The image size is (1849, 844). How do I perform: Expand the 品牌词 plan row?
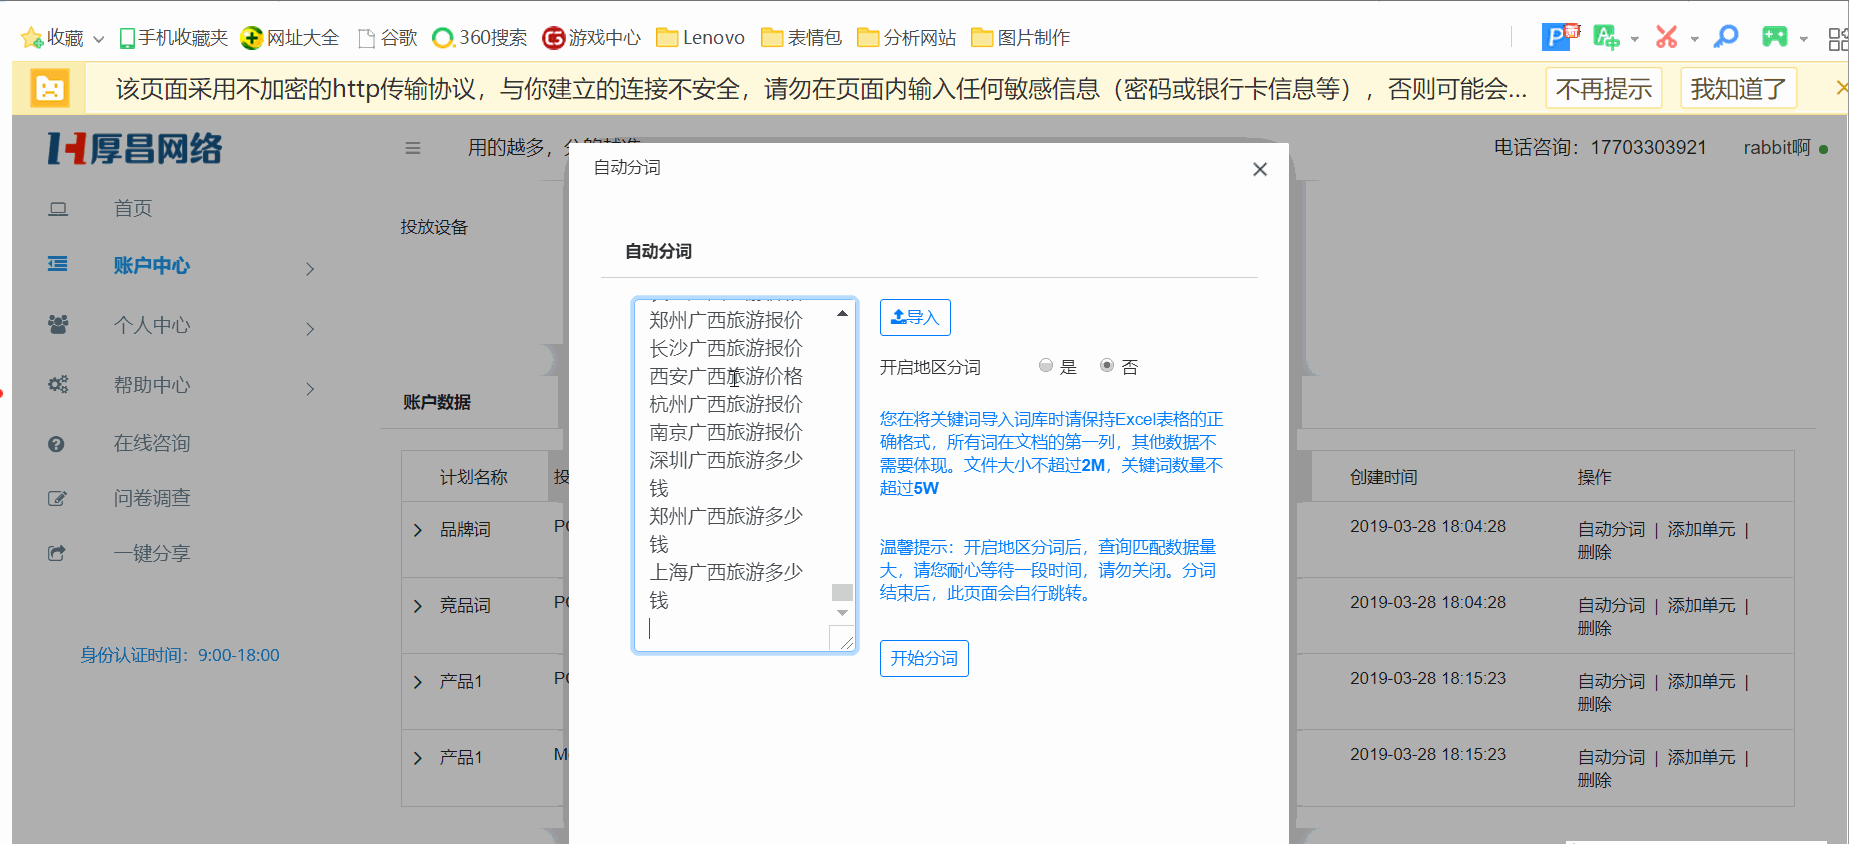click(x=418, y=530)
